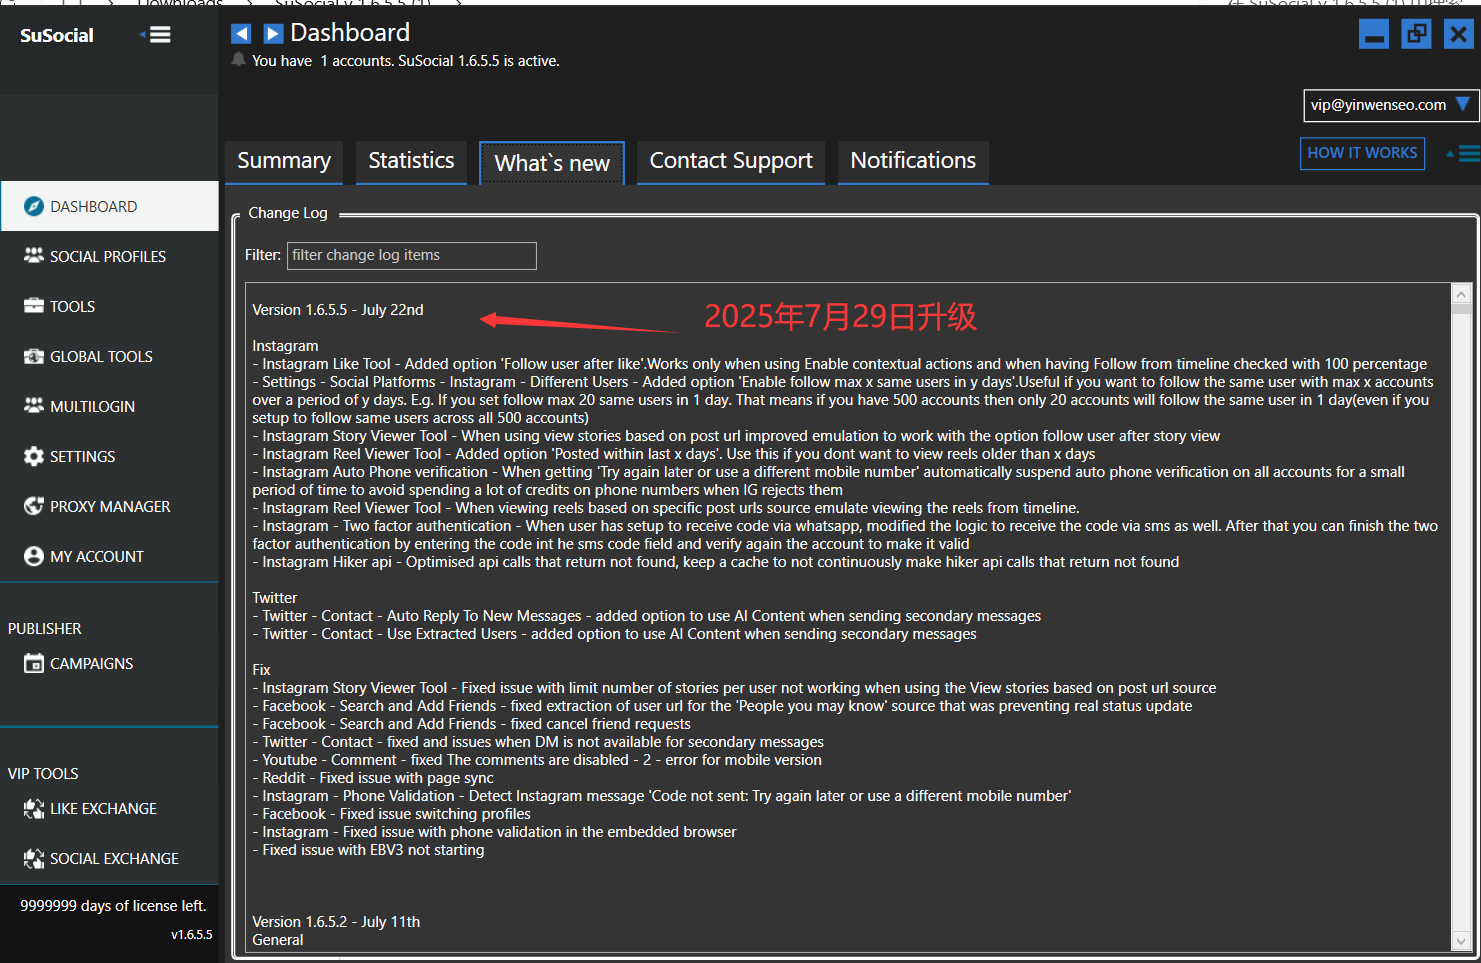The width and height of the screenshot is (1481, 963).
Task: Go forward with the right arrow
Action: coord(273,34)
